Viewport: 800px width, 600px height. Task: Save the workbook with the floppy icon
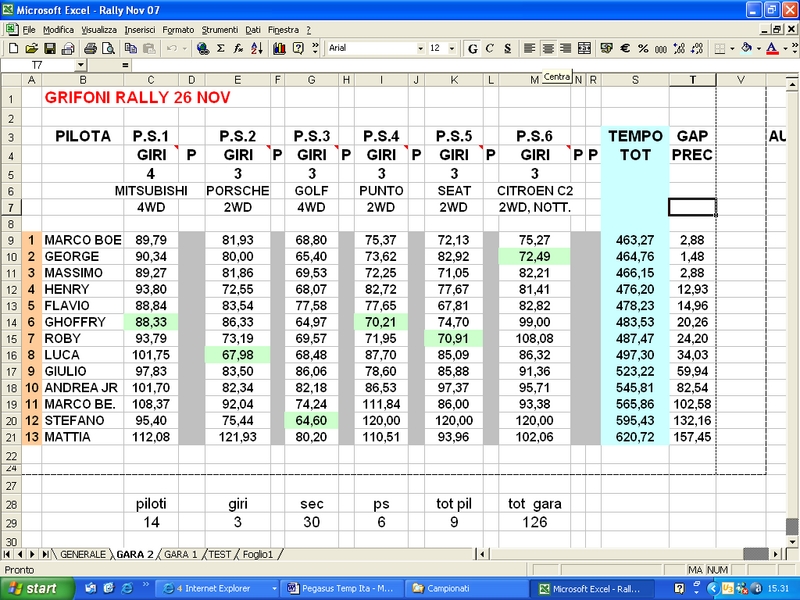[49, 48]
